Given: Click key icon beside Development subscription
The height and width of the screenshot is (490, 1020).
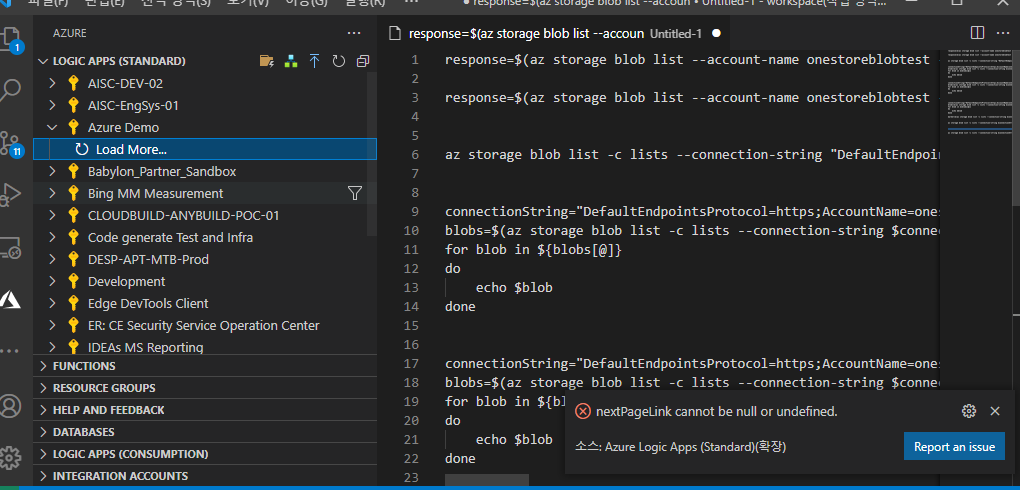Looking at the screenshot, I should (73, 282).
